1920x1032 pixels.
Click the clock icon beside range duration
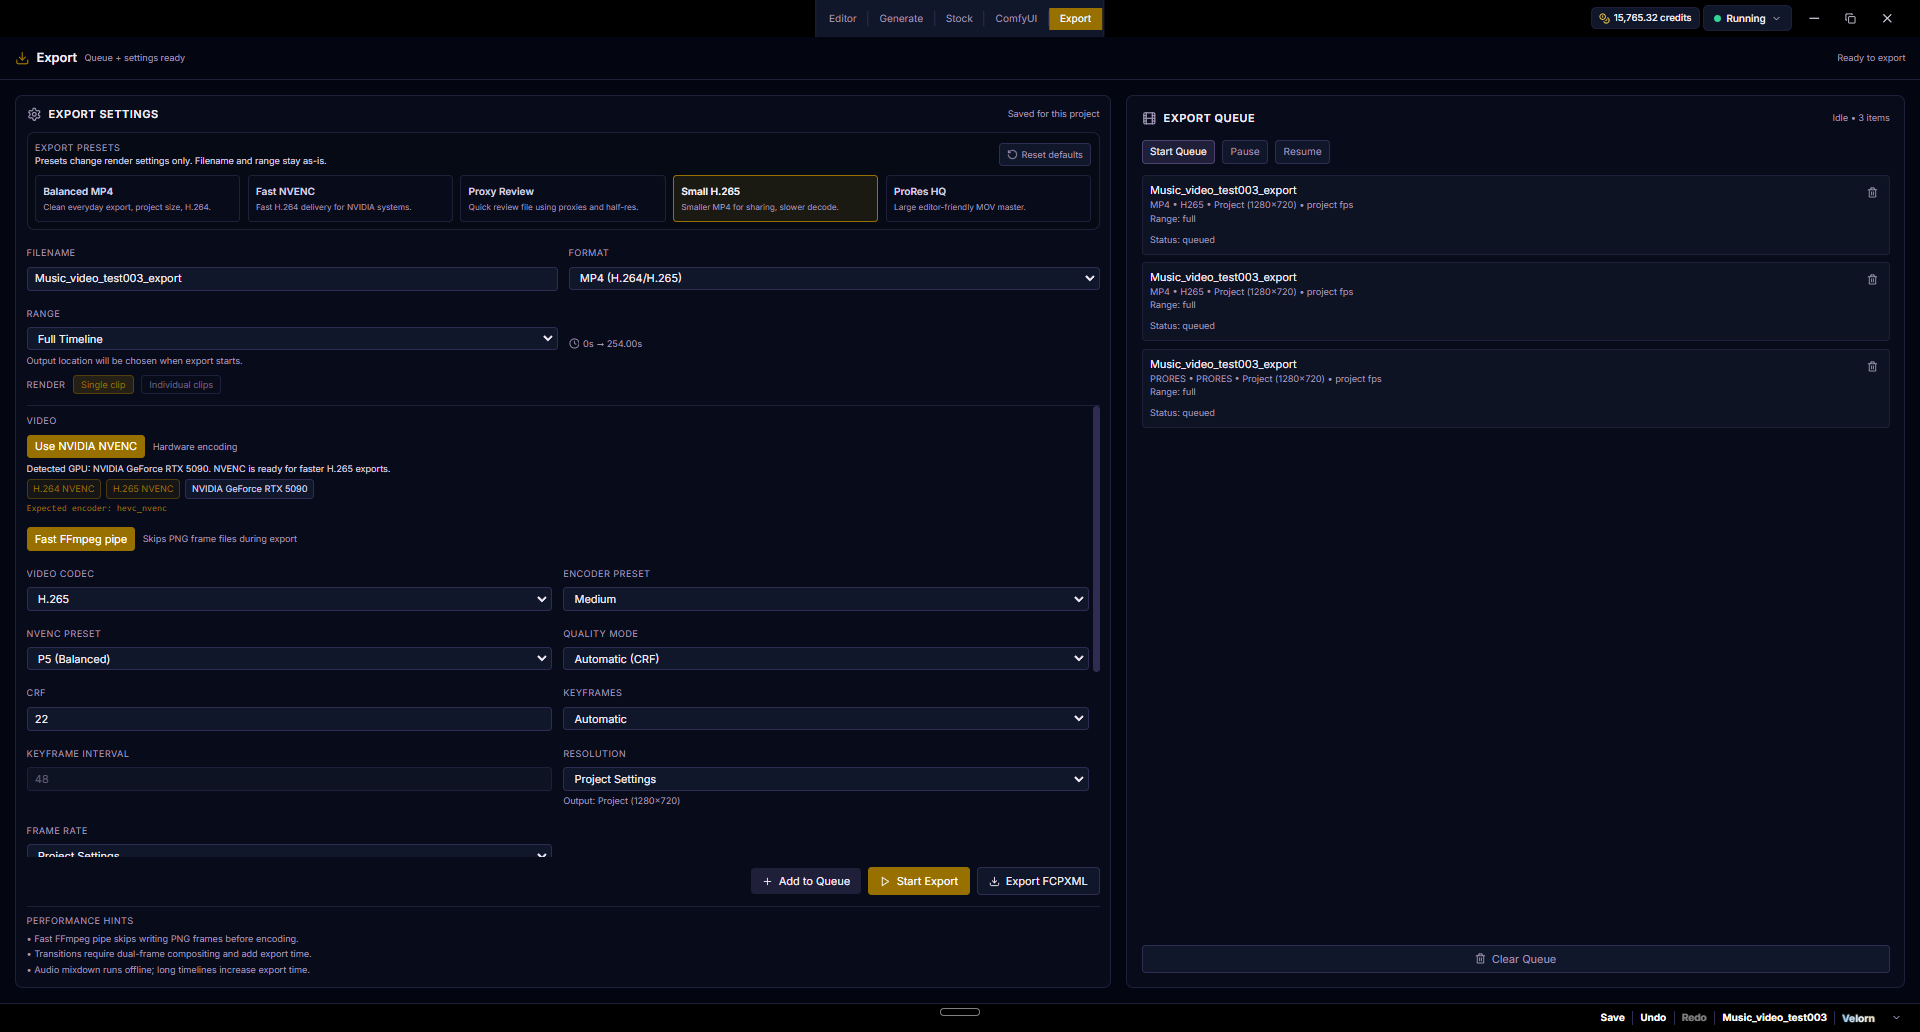574,344
